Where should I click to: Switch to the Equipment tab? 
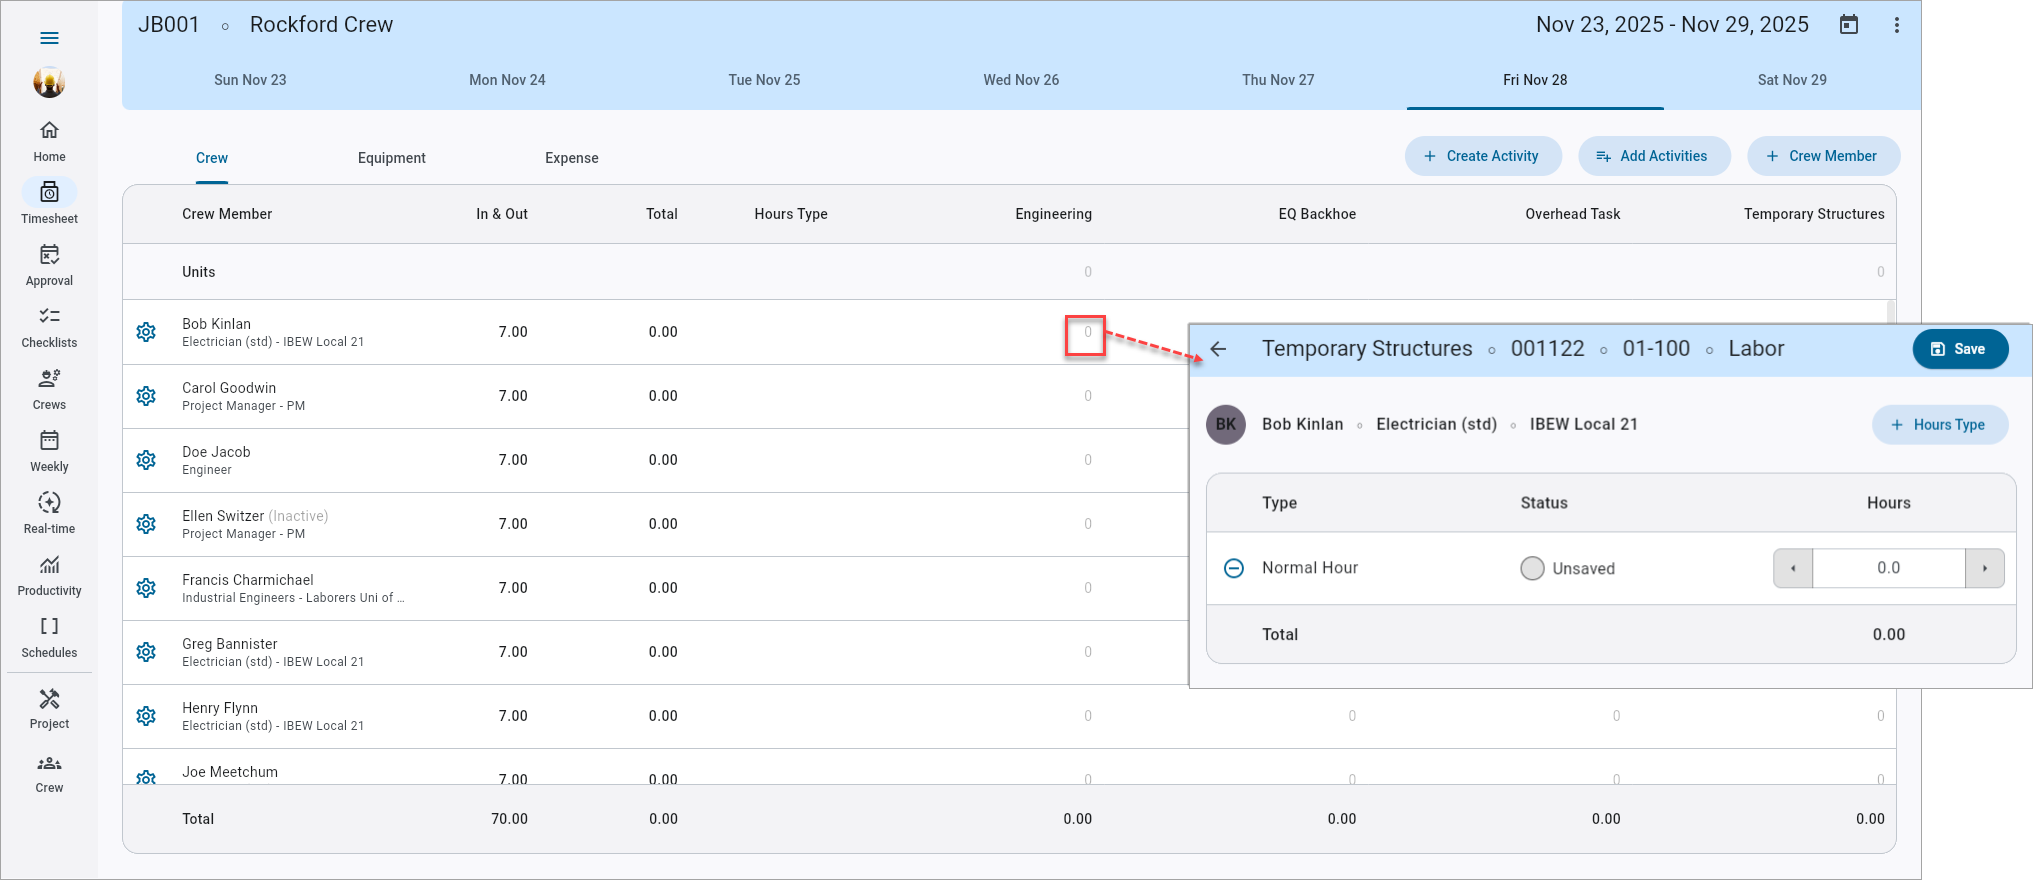pos(392,158)
